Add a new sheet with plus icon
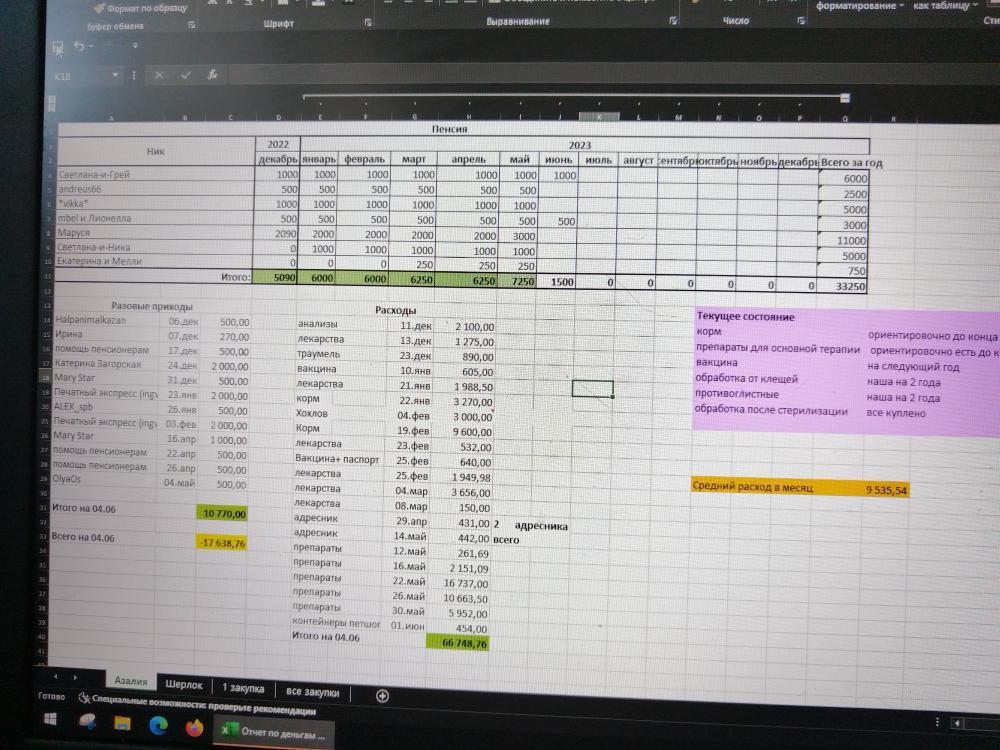The width and height of the screenshot is (1000, 750). [382, 695]
